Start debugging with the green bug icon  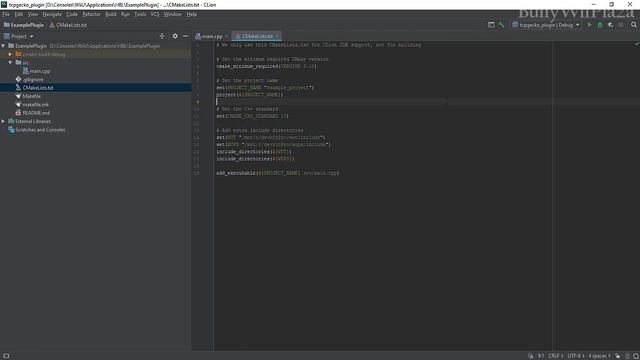600,25
